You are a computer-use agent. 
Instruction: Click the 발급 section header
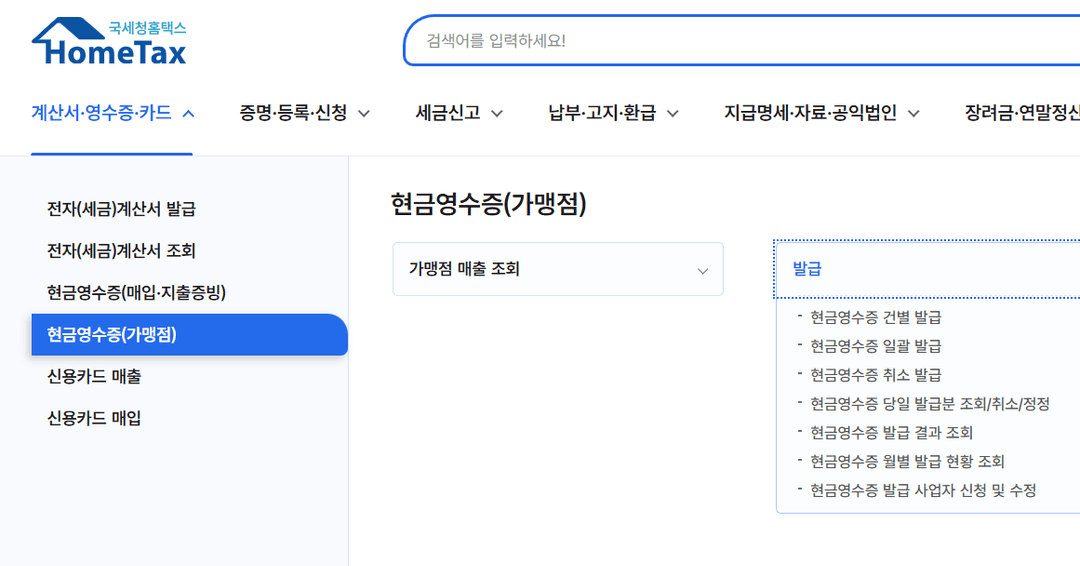pos(927,269)
